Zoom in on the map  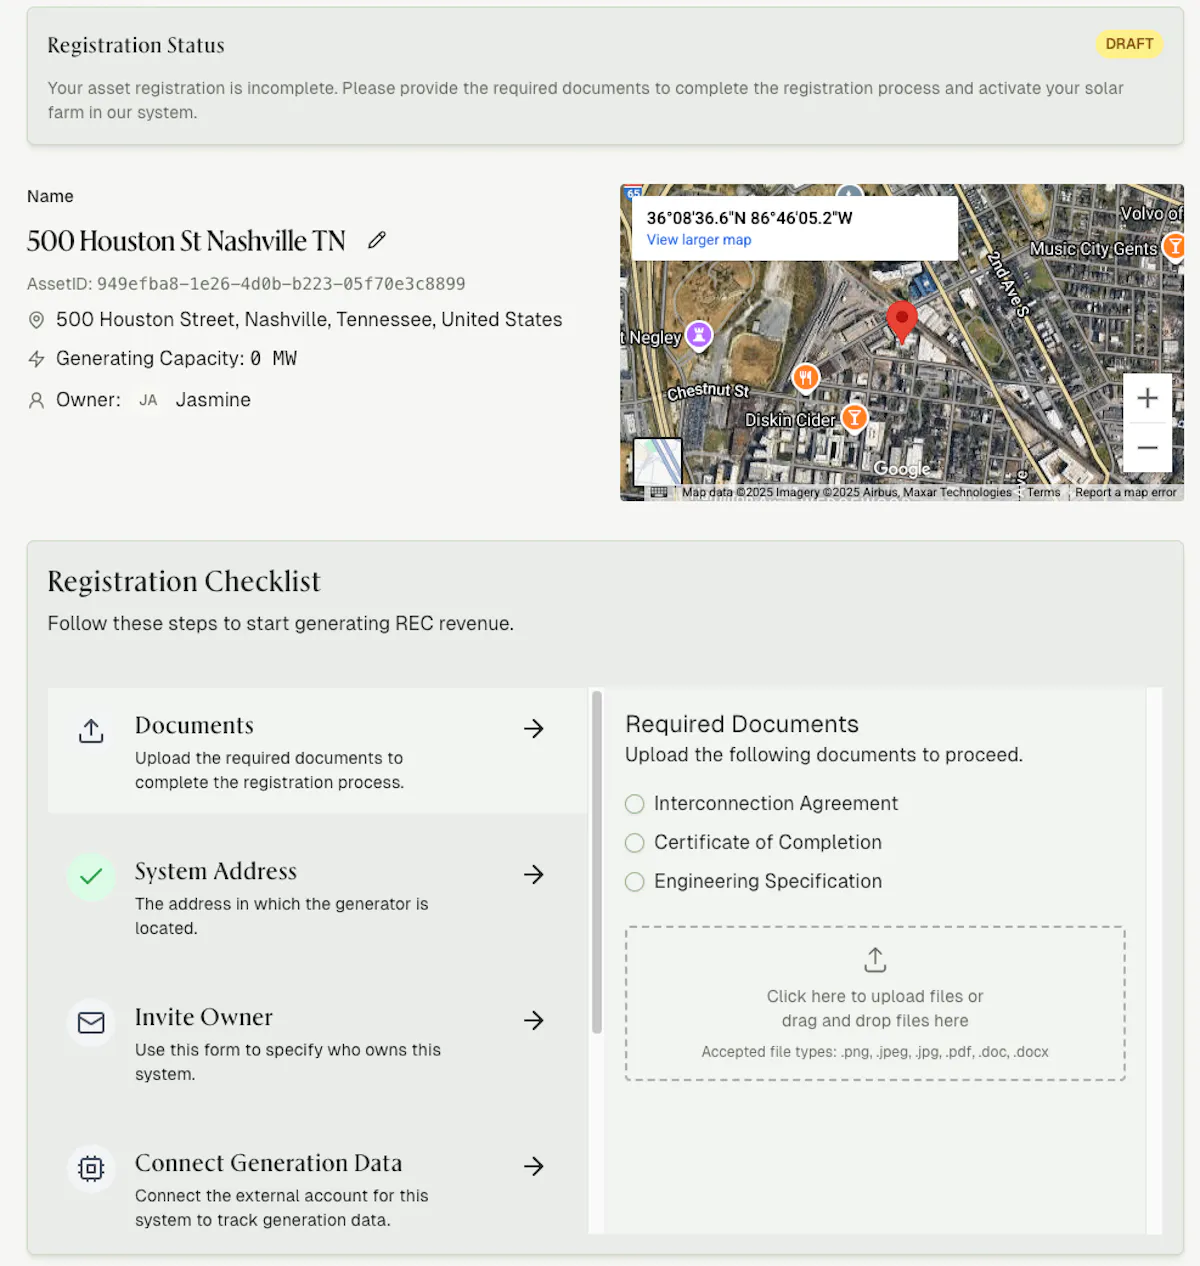coord(1148,398)
